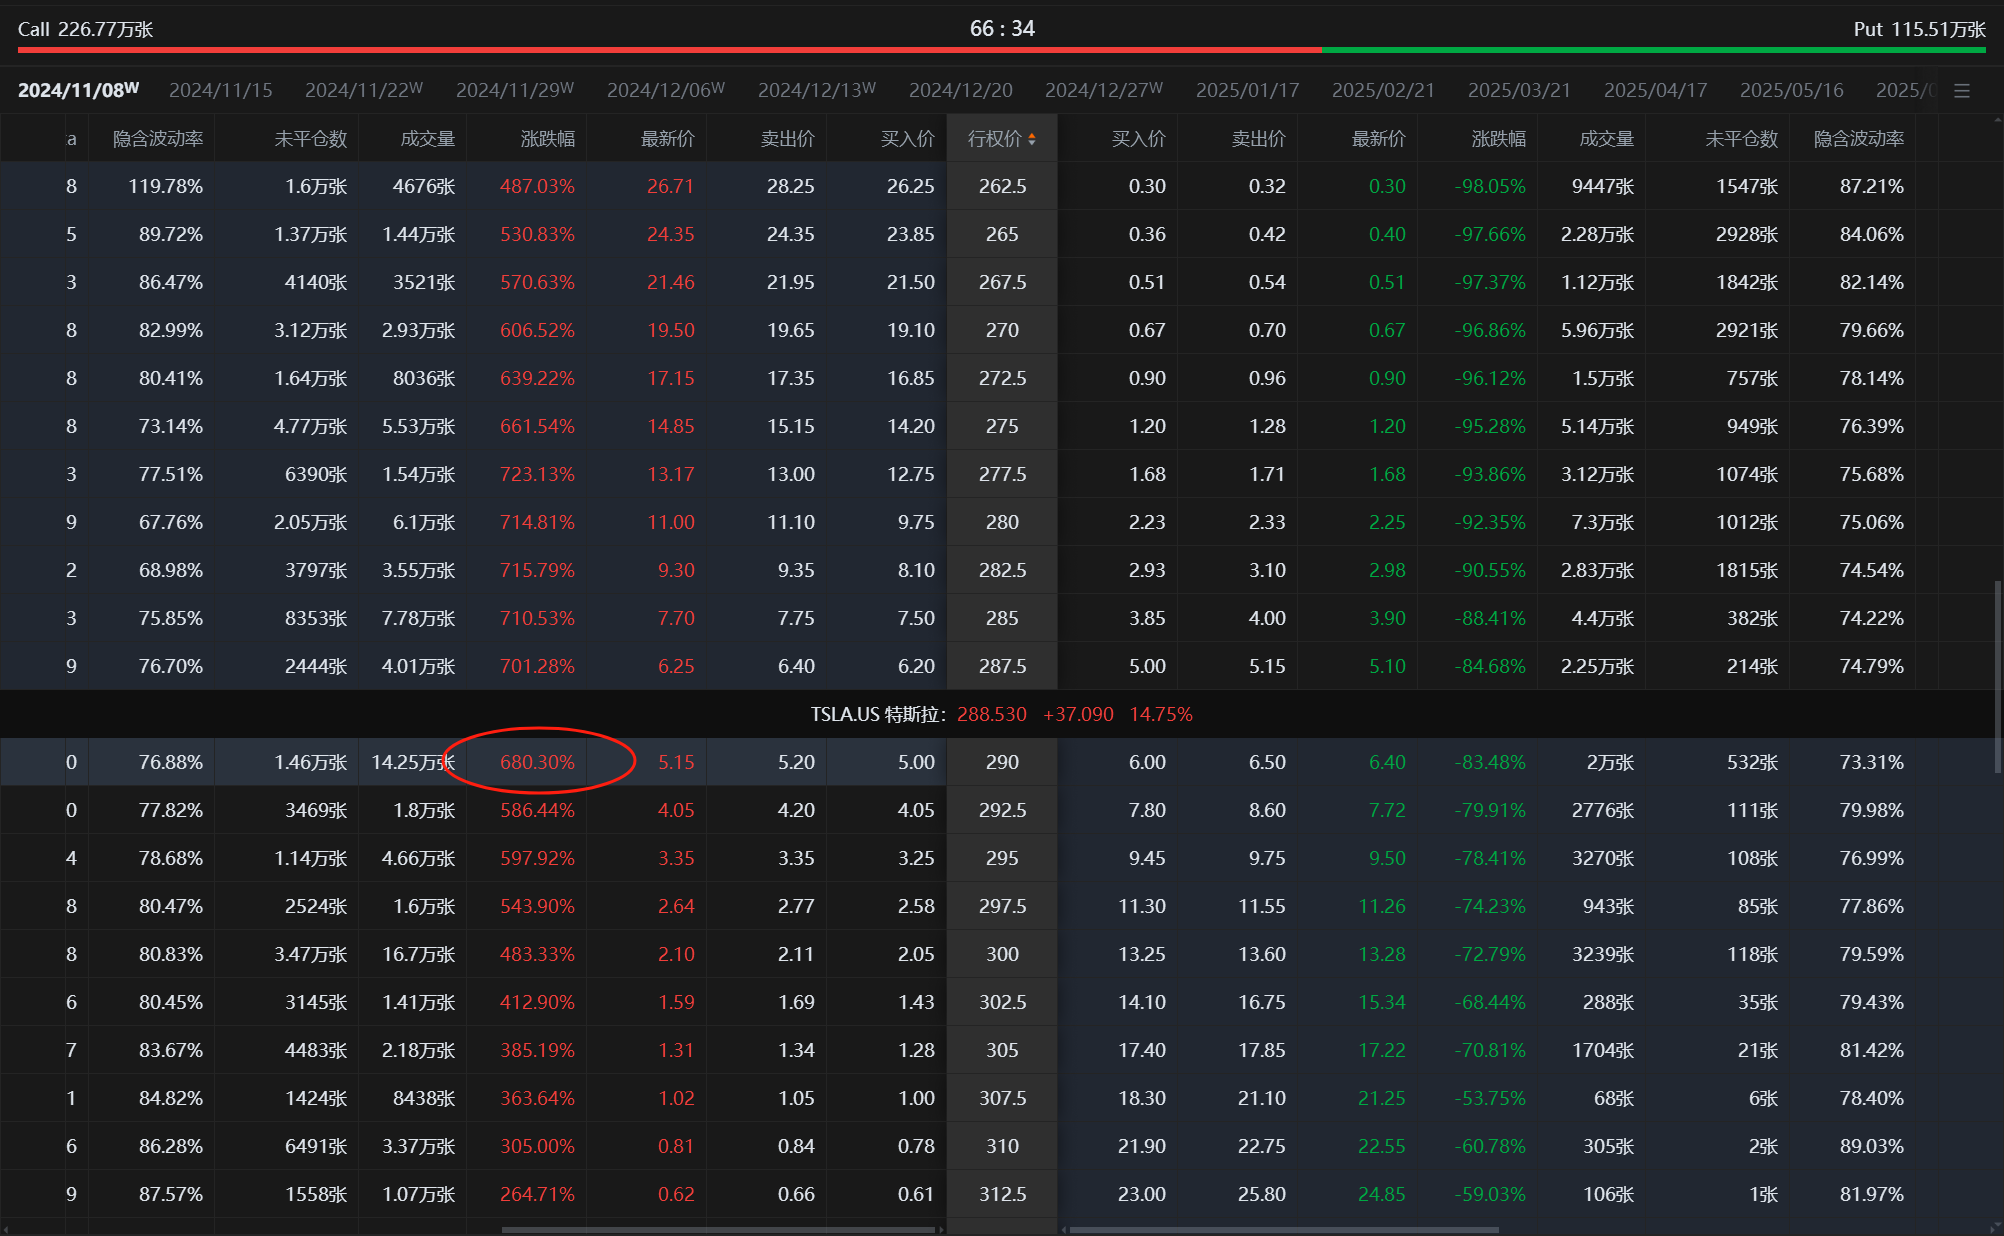Select the 2024/11/22 weekly expiry tab
Viewport: 2004px width, 1236px height.
click(x=363, y=91)
